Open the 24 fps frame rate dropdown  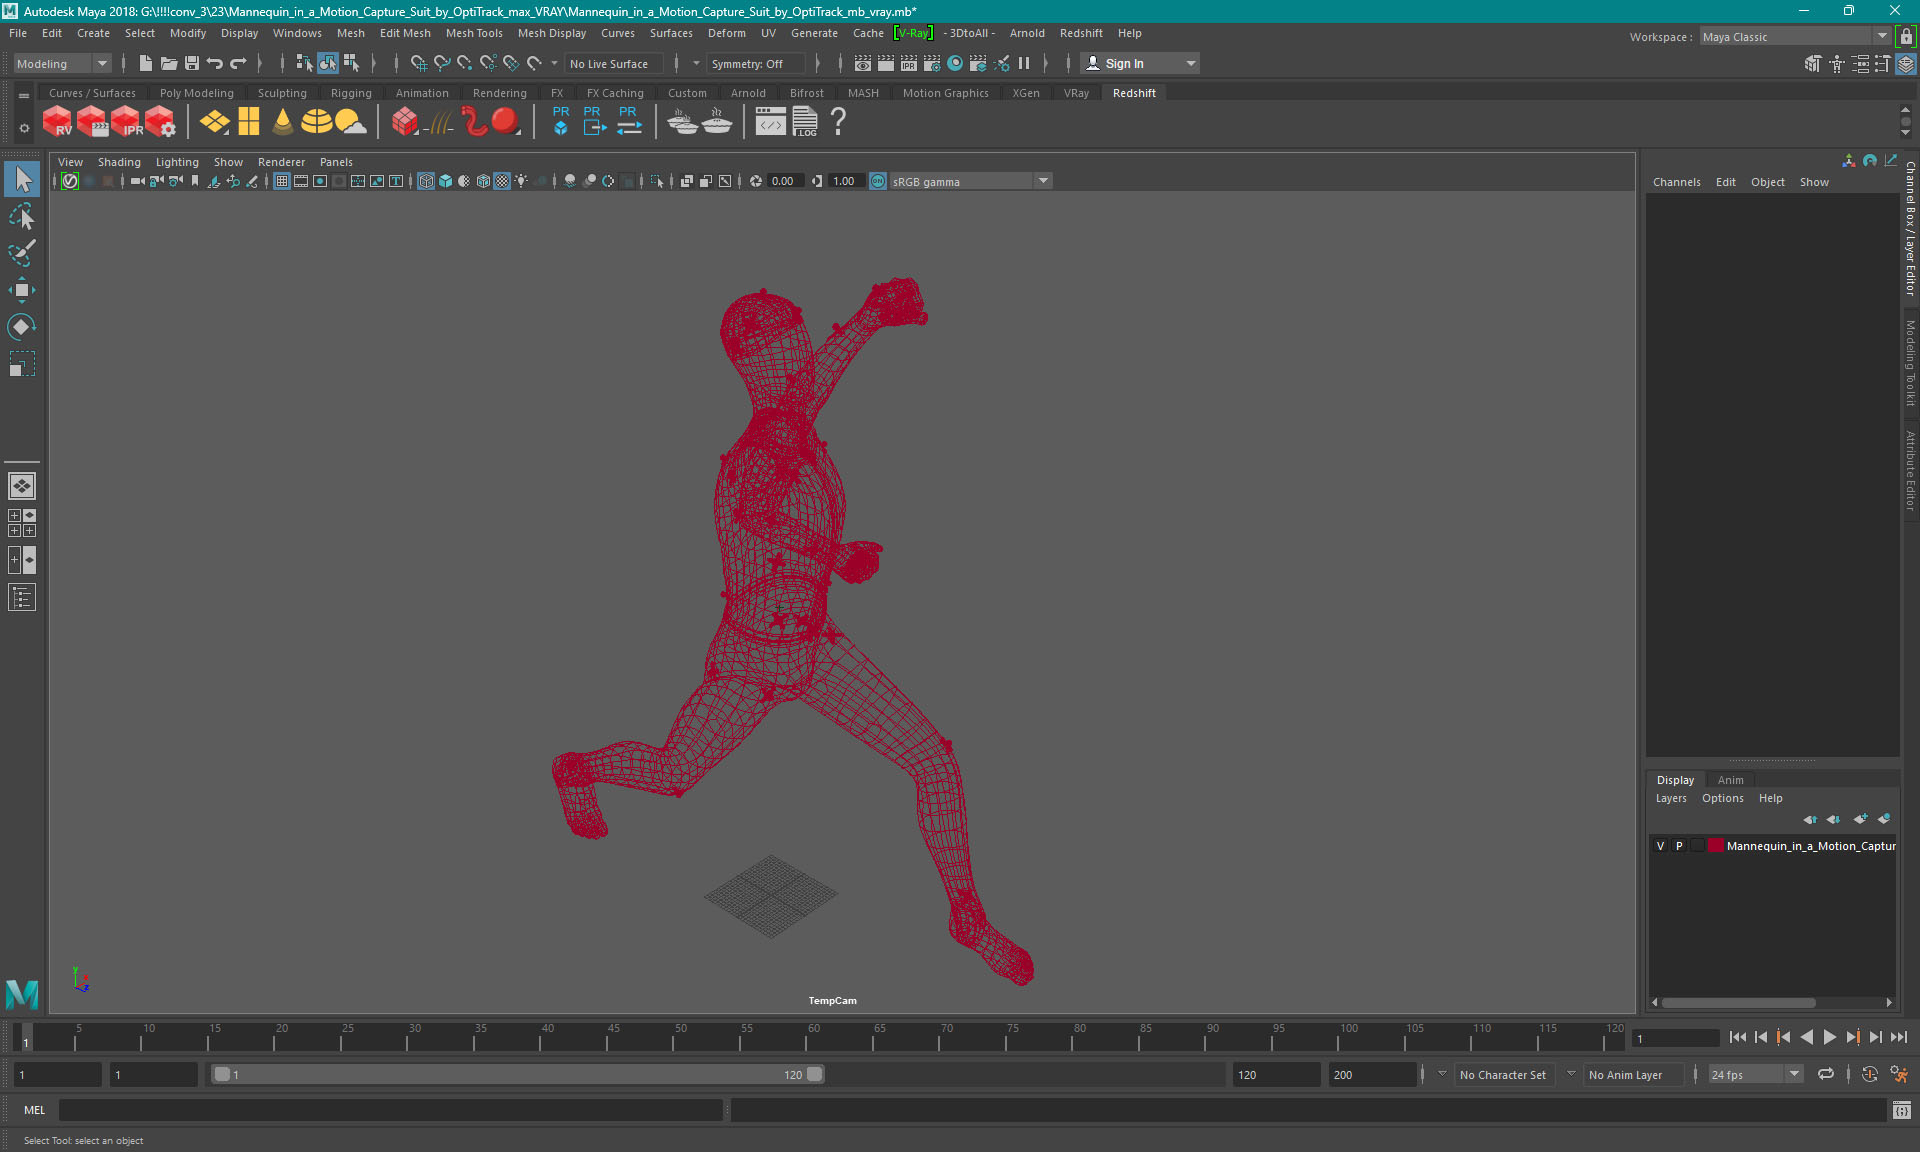(1794, 1074)
